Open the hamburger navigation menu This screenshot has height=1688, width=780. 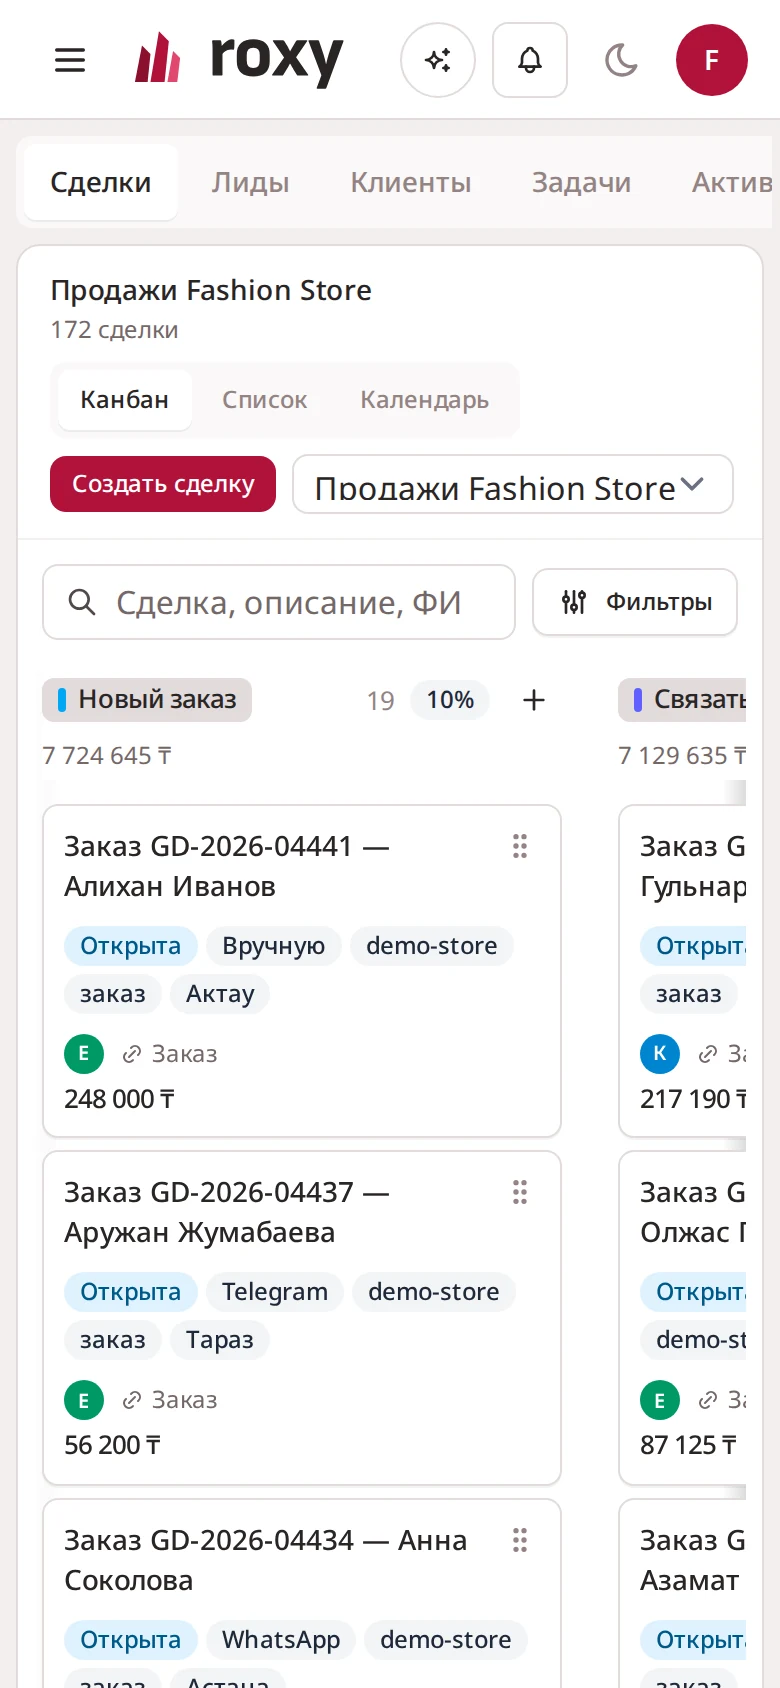(x=70, y=60)
